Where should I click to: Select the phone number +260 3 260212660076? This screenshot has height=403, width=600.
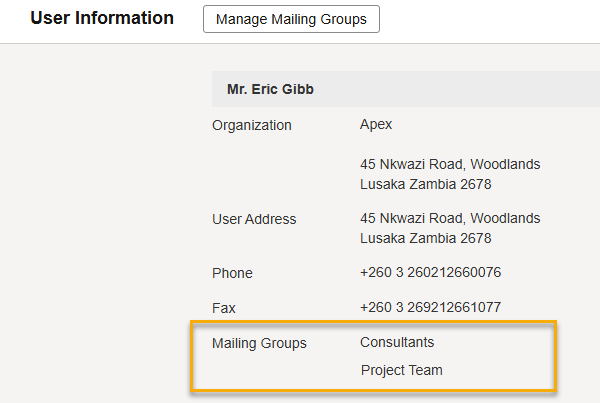pos(430,273)
